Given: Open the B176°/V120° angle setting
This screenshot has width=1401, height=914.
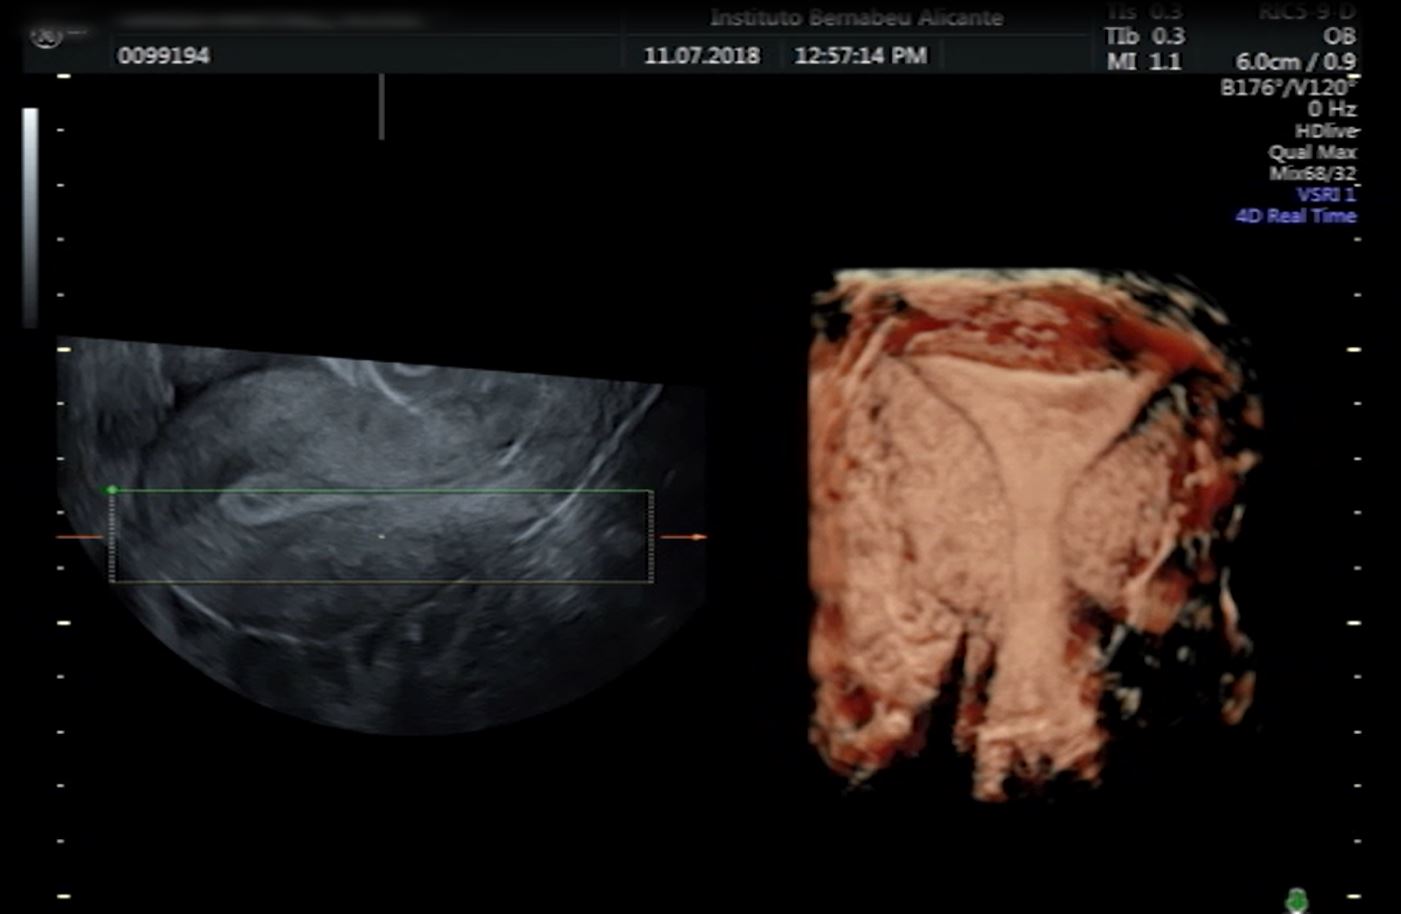Looking at the screenshot, I should 1288,86.
